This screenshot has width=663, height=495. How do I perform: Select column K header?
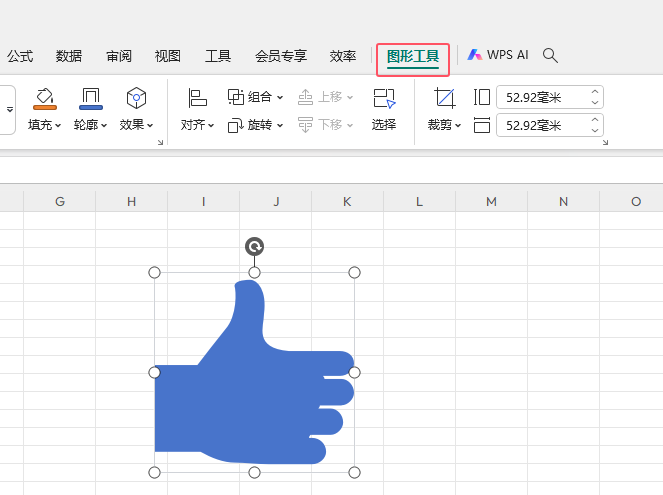click(x=347, y=201)
